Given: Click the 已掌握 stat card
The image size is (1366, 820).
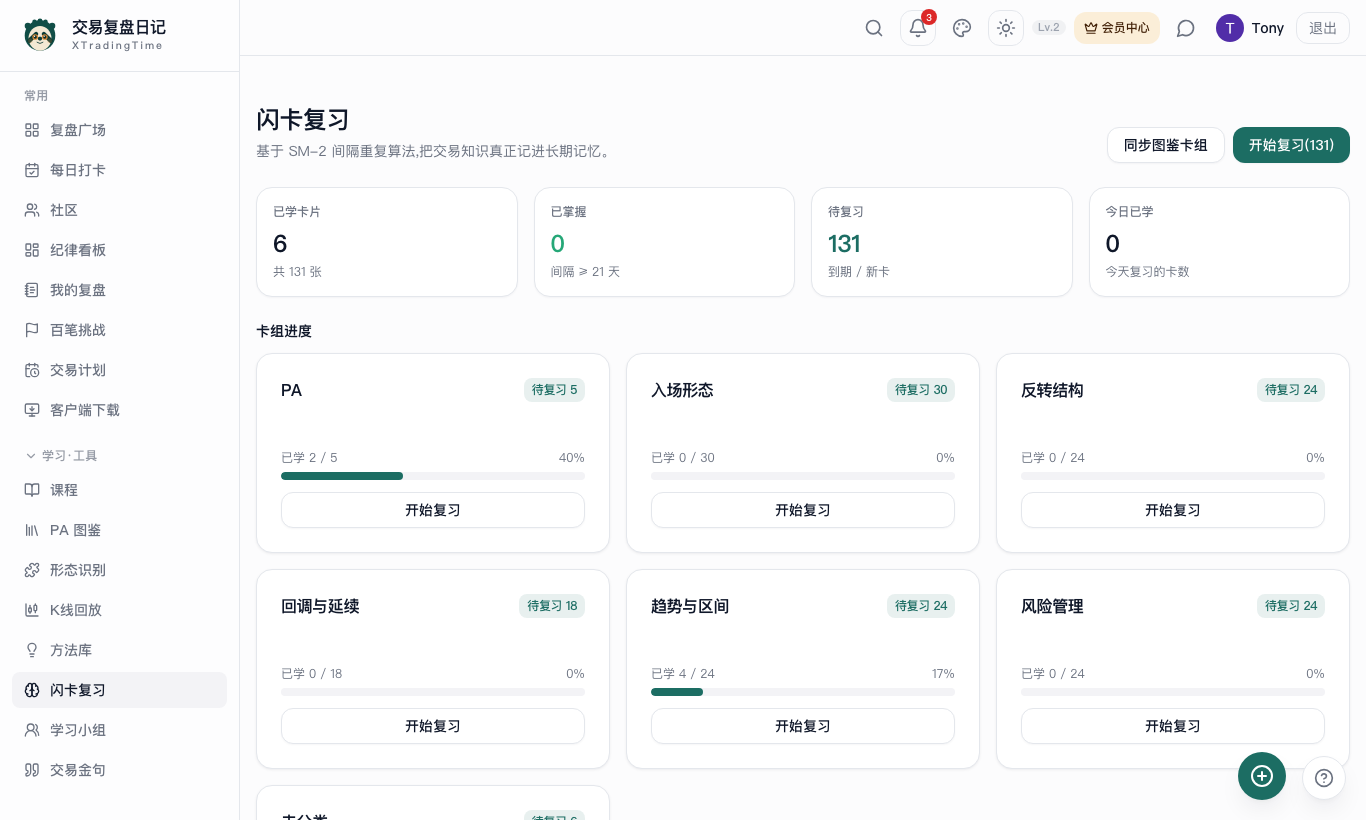Looking at the screenshot, I should point(664,242).
